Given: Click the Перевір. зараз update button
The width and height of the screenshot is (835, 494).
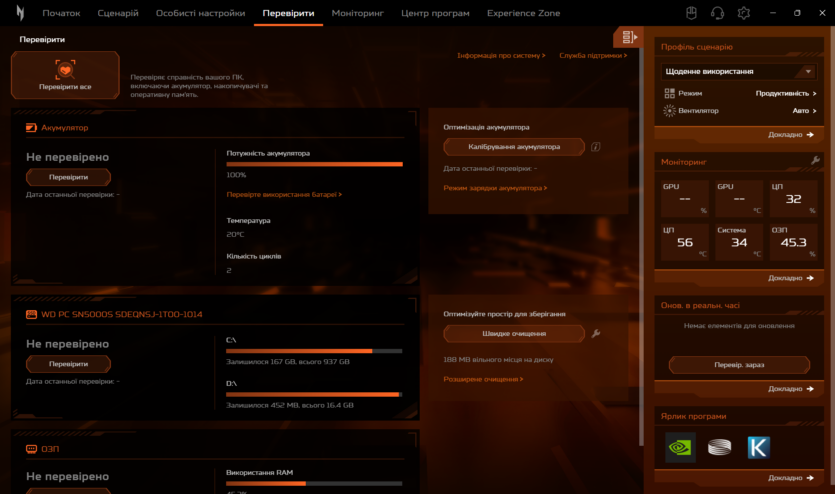Looking at the screenshot, I should pyautogui.click(x=739, y=365).
